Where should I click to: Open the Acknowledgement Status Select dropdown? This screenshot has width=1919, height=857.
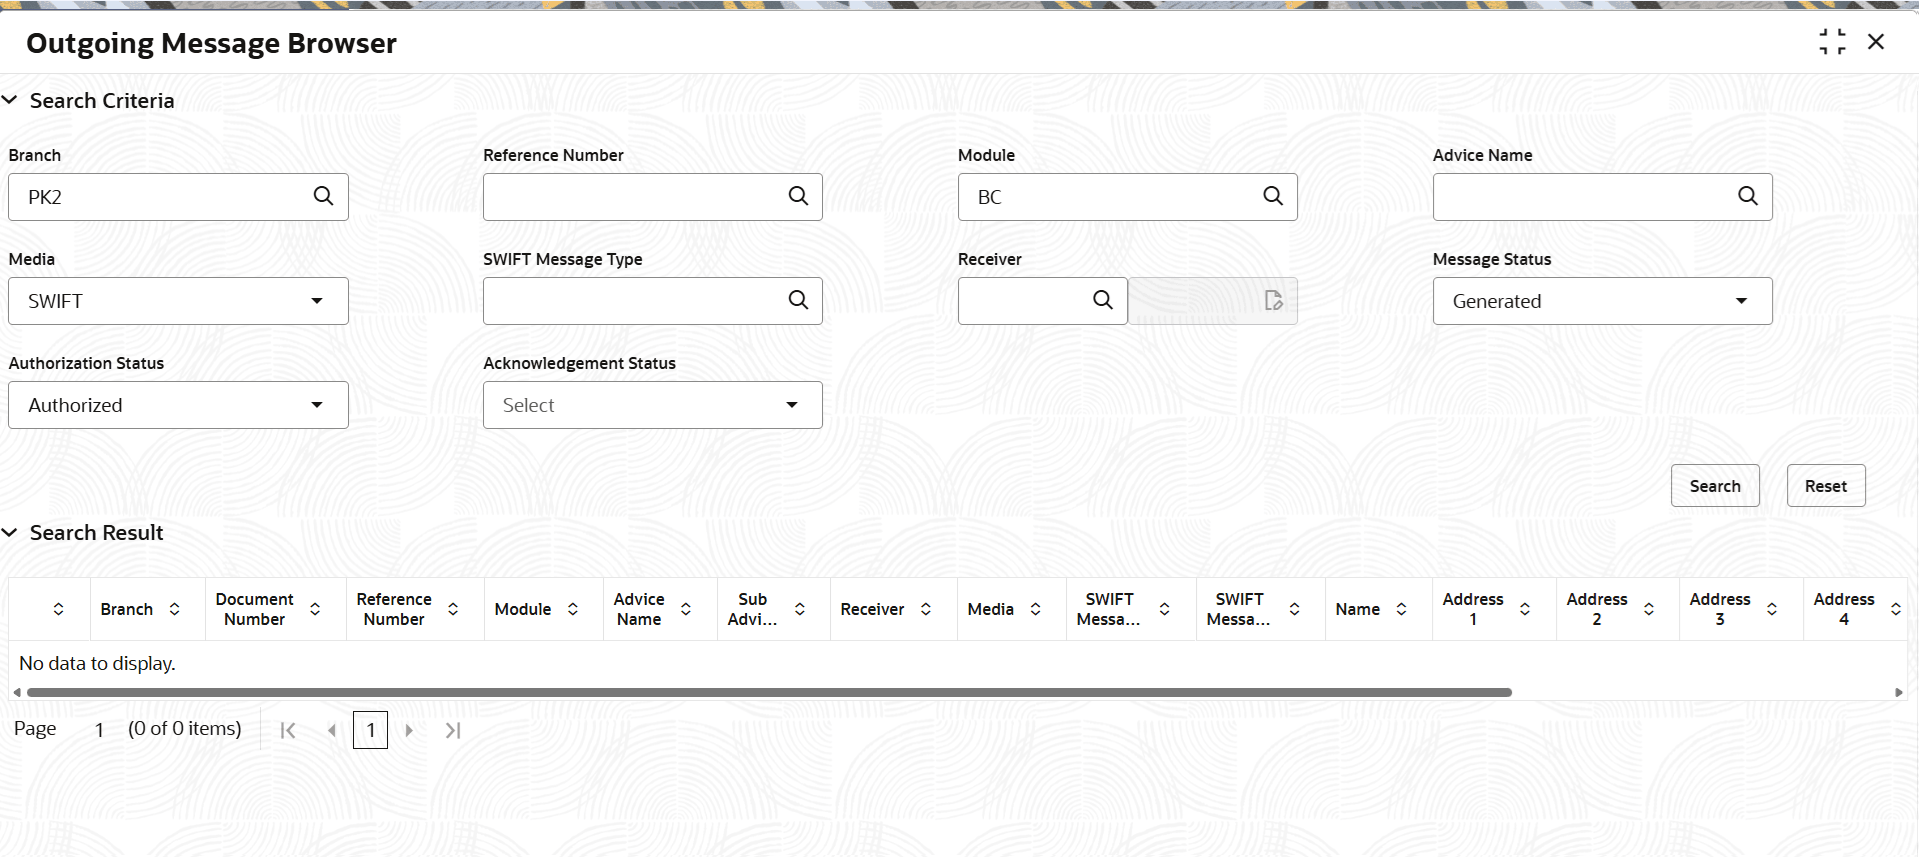[653, 405]
